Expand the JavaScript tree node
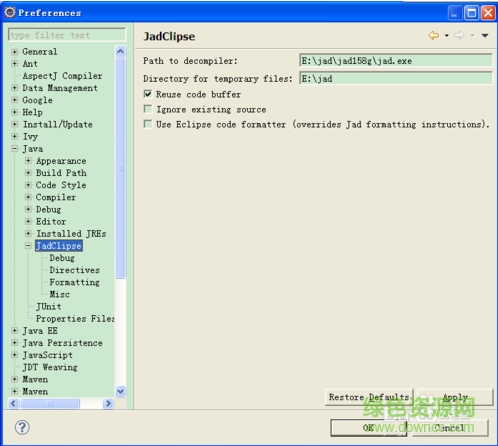This screenshot has width=498, height=446. (14, 355)
